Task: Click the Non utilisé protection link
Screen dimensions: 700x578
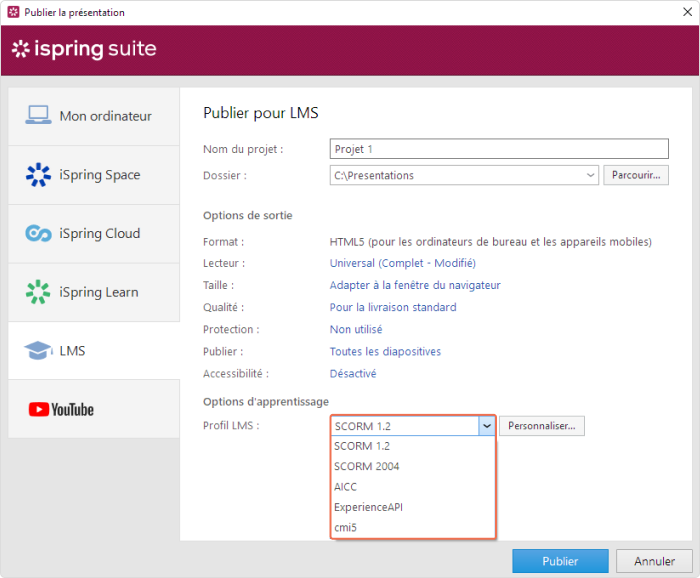Action: click(356, 329)
